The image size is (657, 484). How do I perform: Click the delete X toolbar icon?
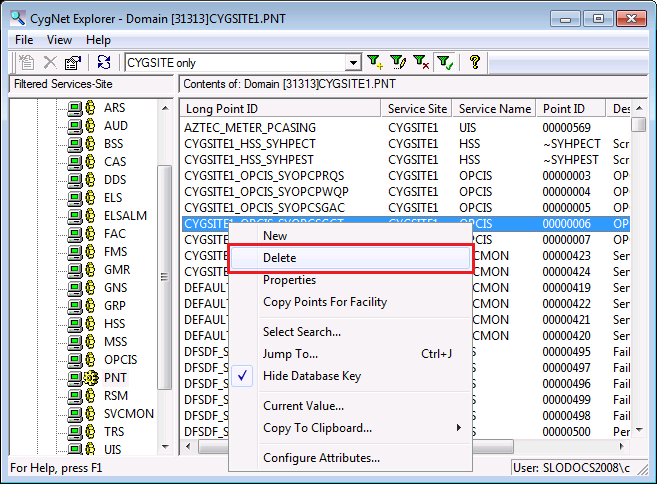point(50,62)
